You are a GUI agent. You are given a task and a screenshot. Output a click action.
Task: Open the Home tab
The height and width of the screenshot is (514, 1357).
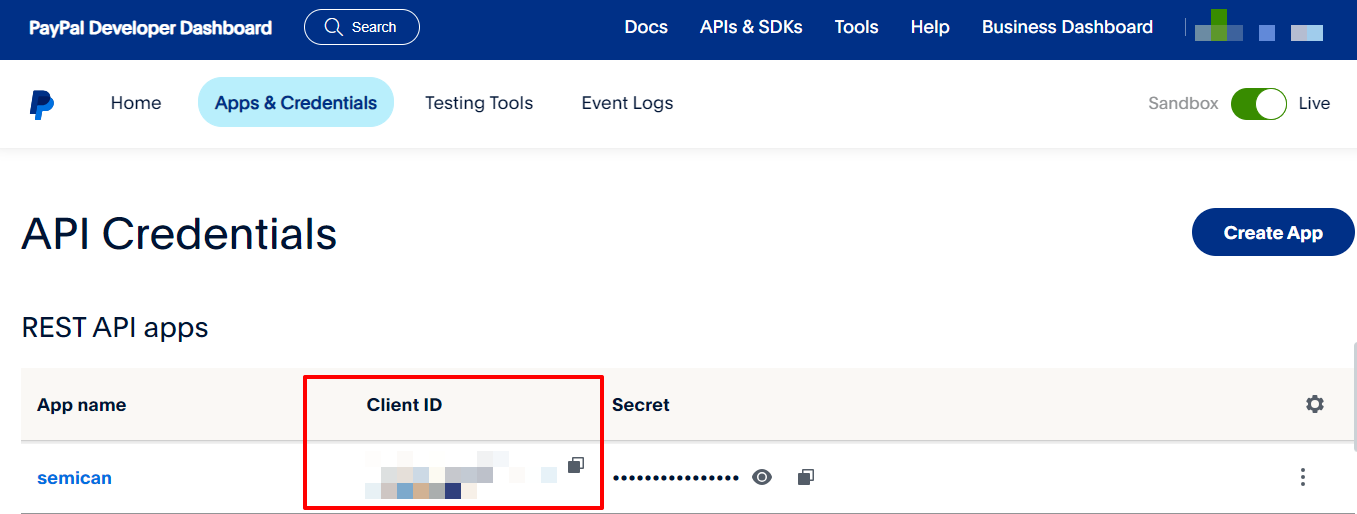point(136,103)
